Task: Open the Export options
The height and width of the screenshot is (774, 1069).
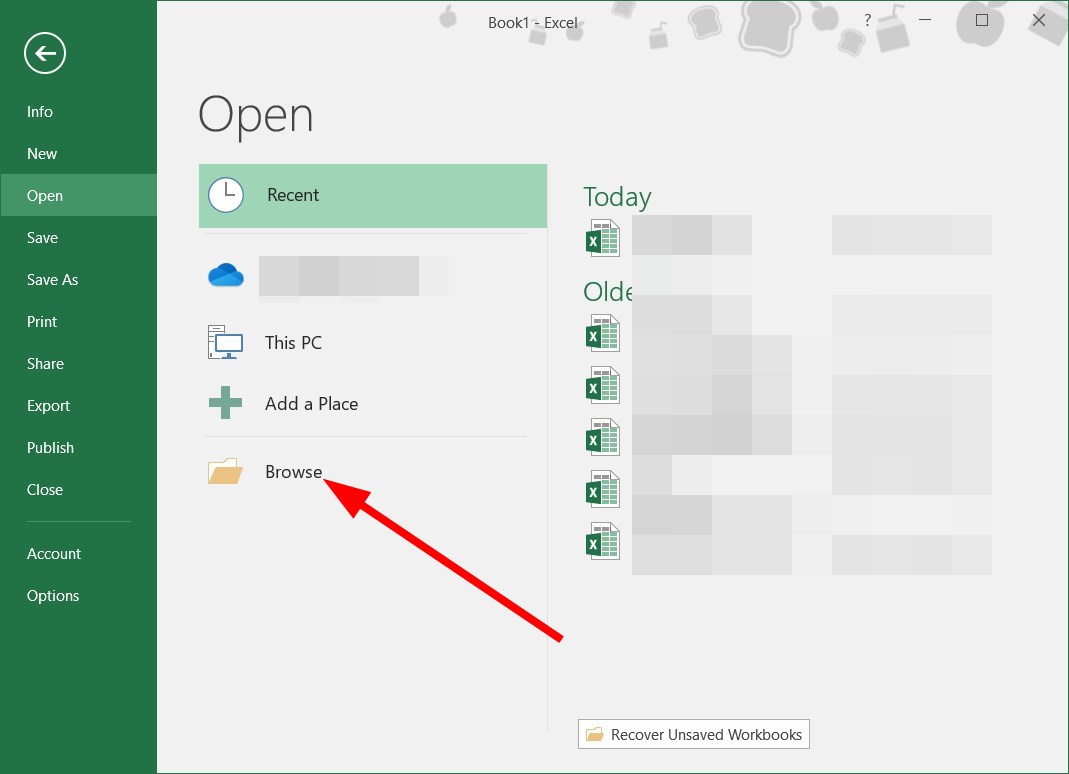Action: 48,406
